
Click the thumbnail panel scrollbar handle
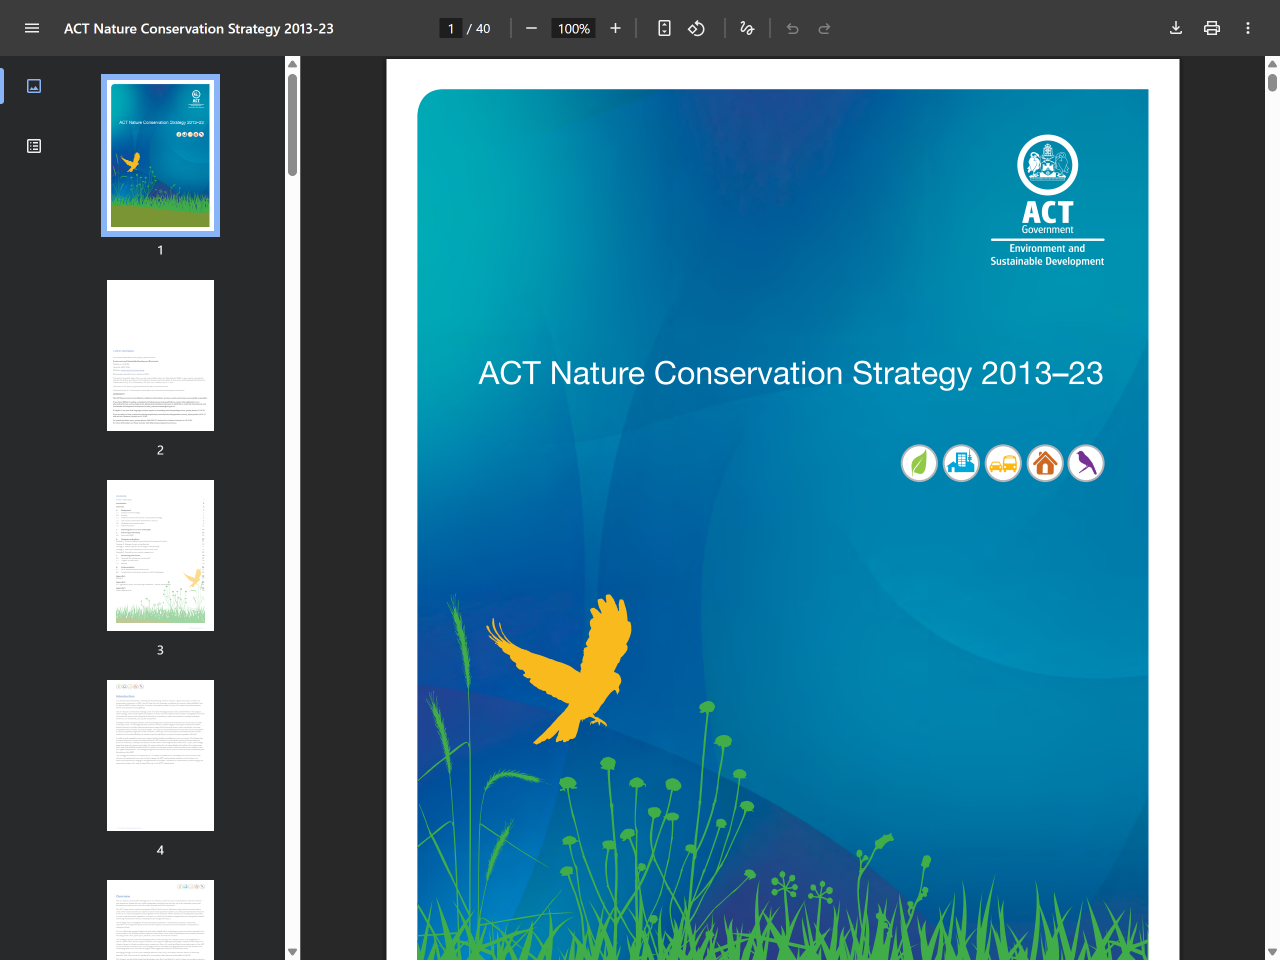click(x=292, y=125)
